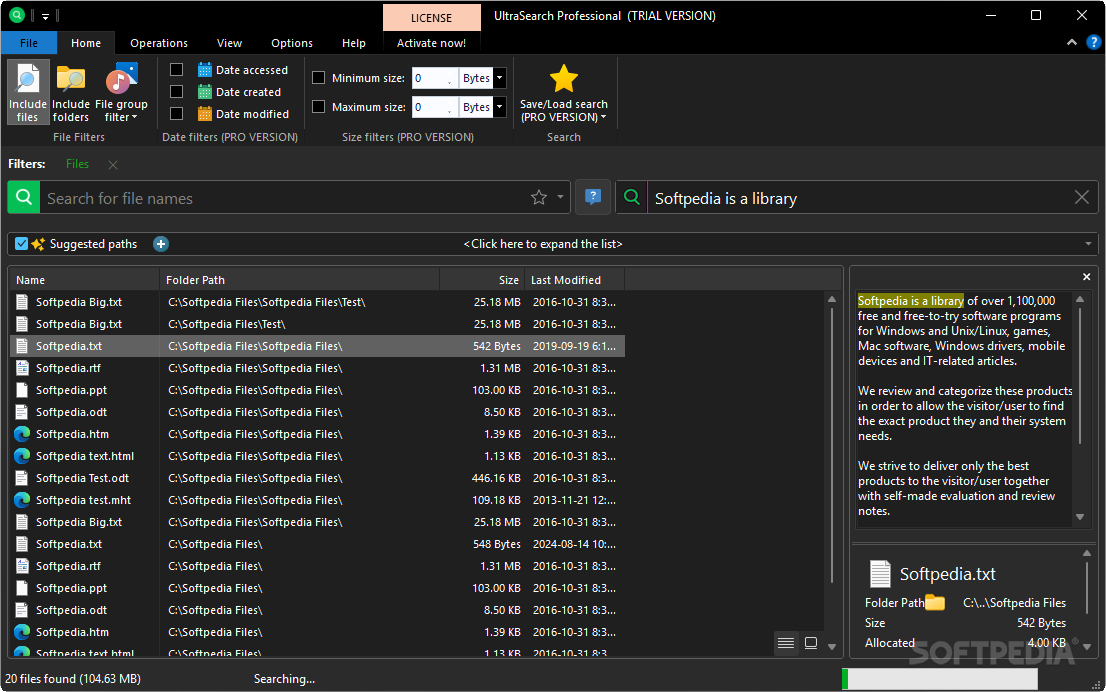Click 'Click here to expand the list'
Screen dimensions: 1106x692
coord(543,244)
